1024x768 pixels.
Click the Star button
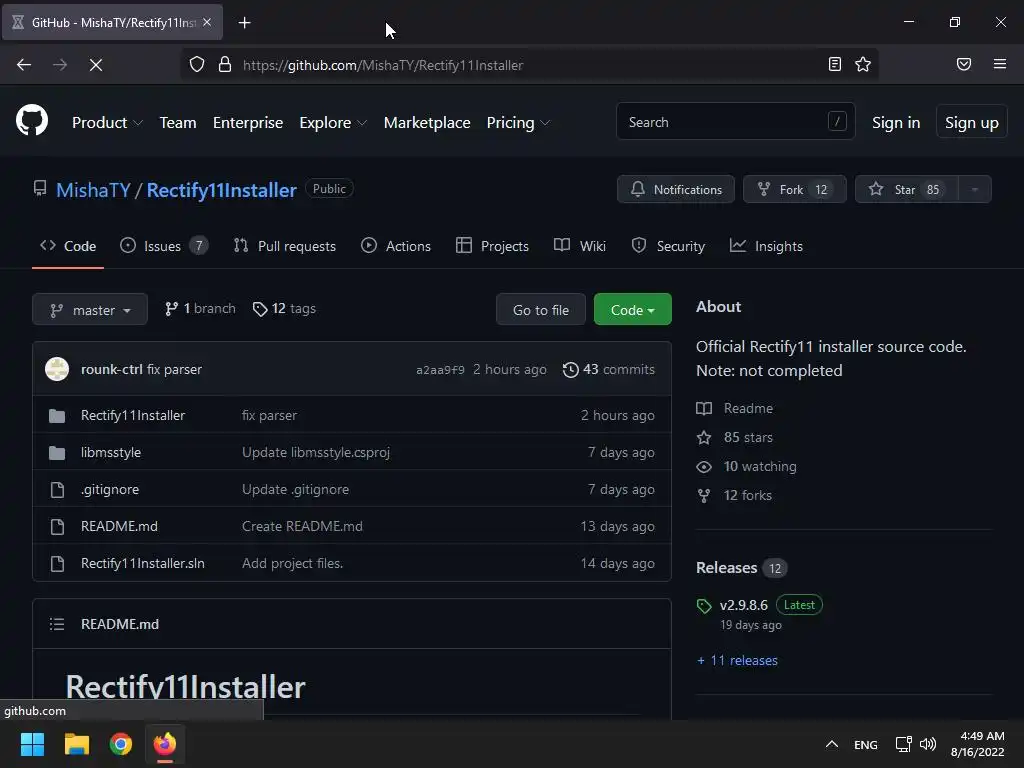[x=906, y=189]
